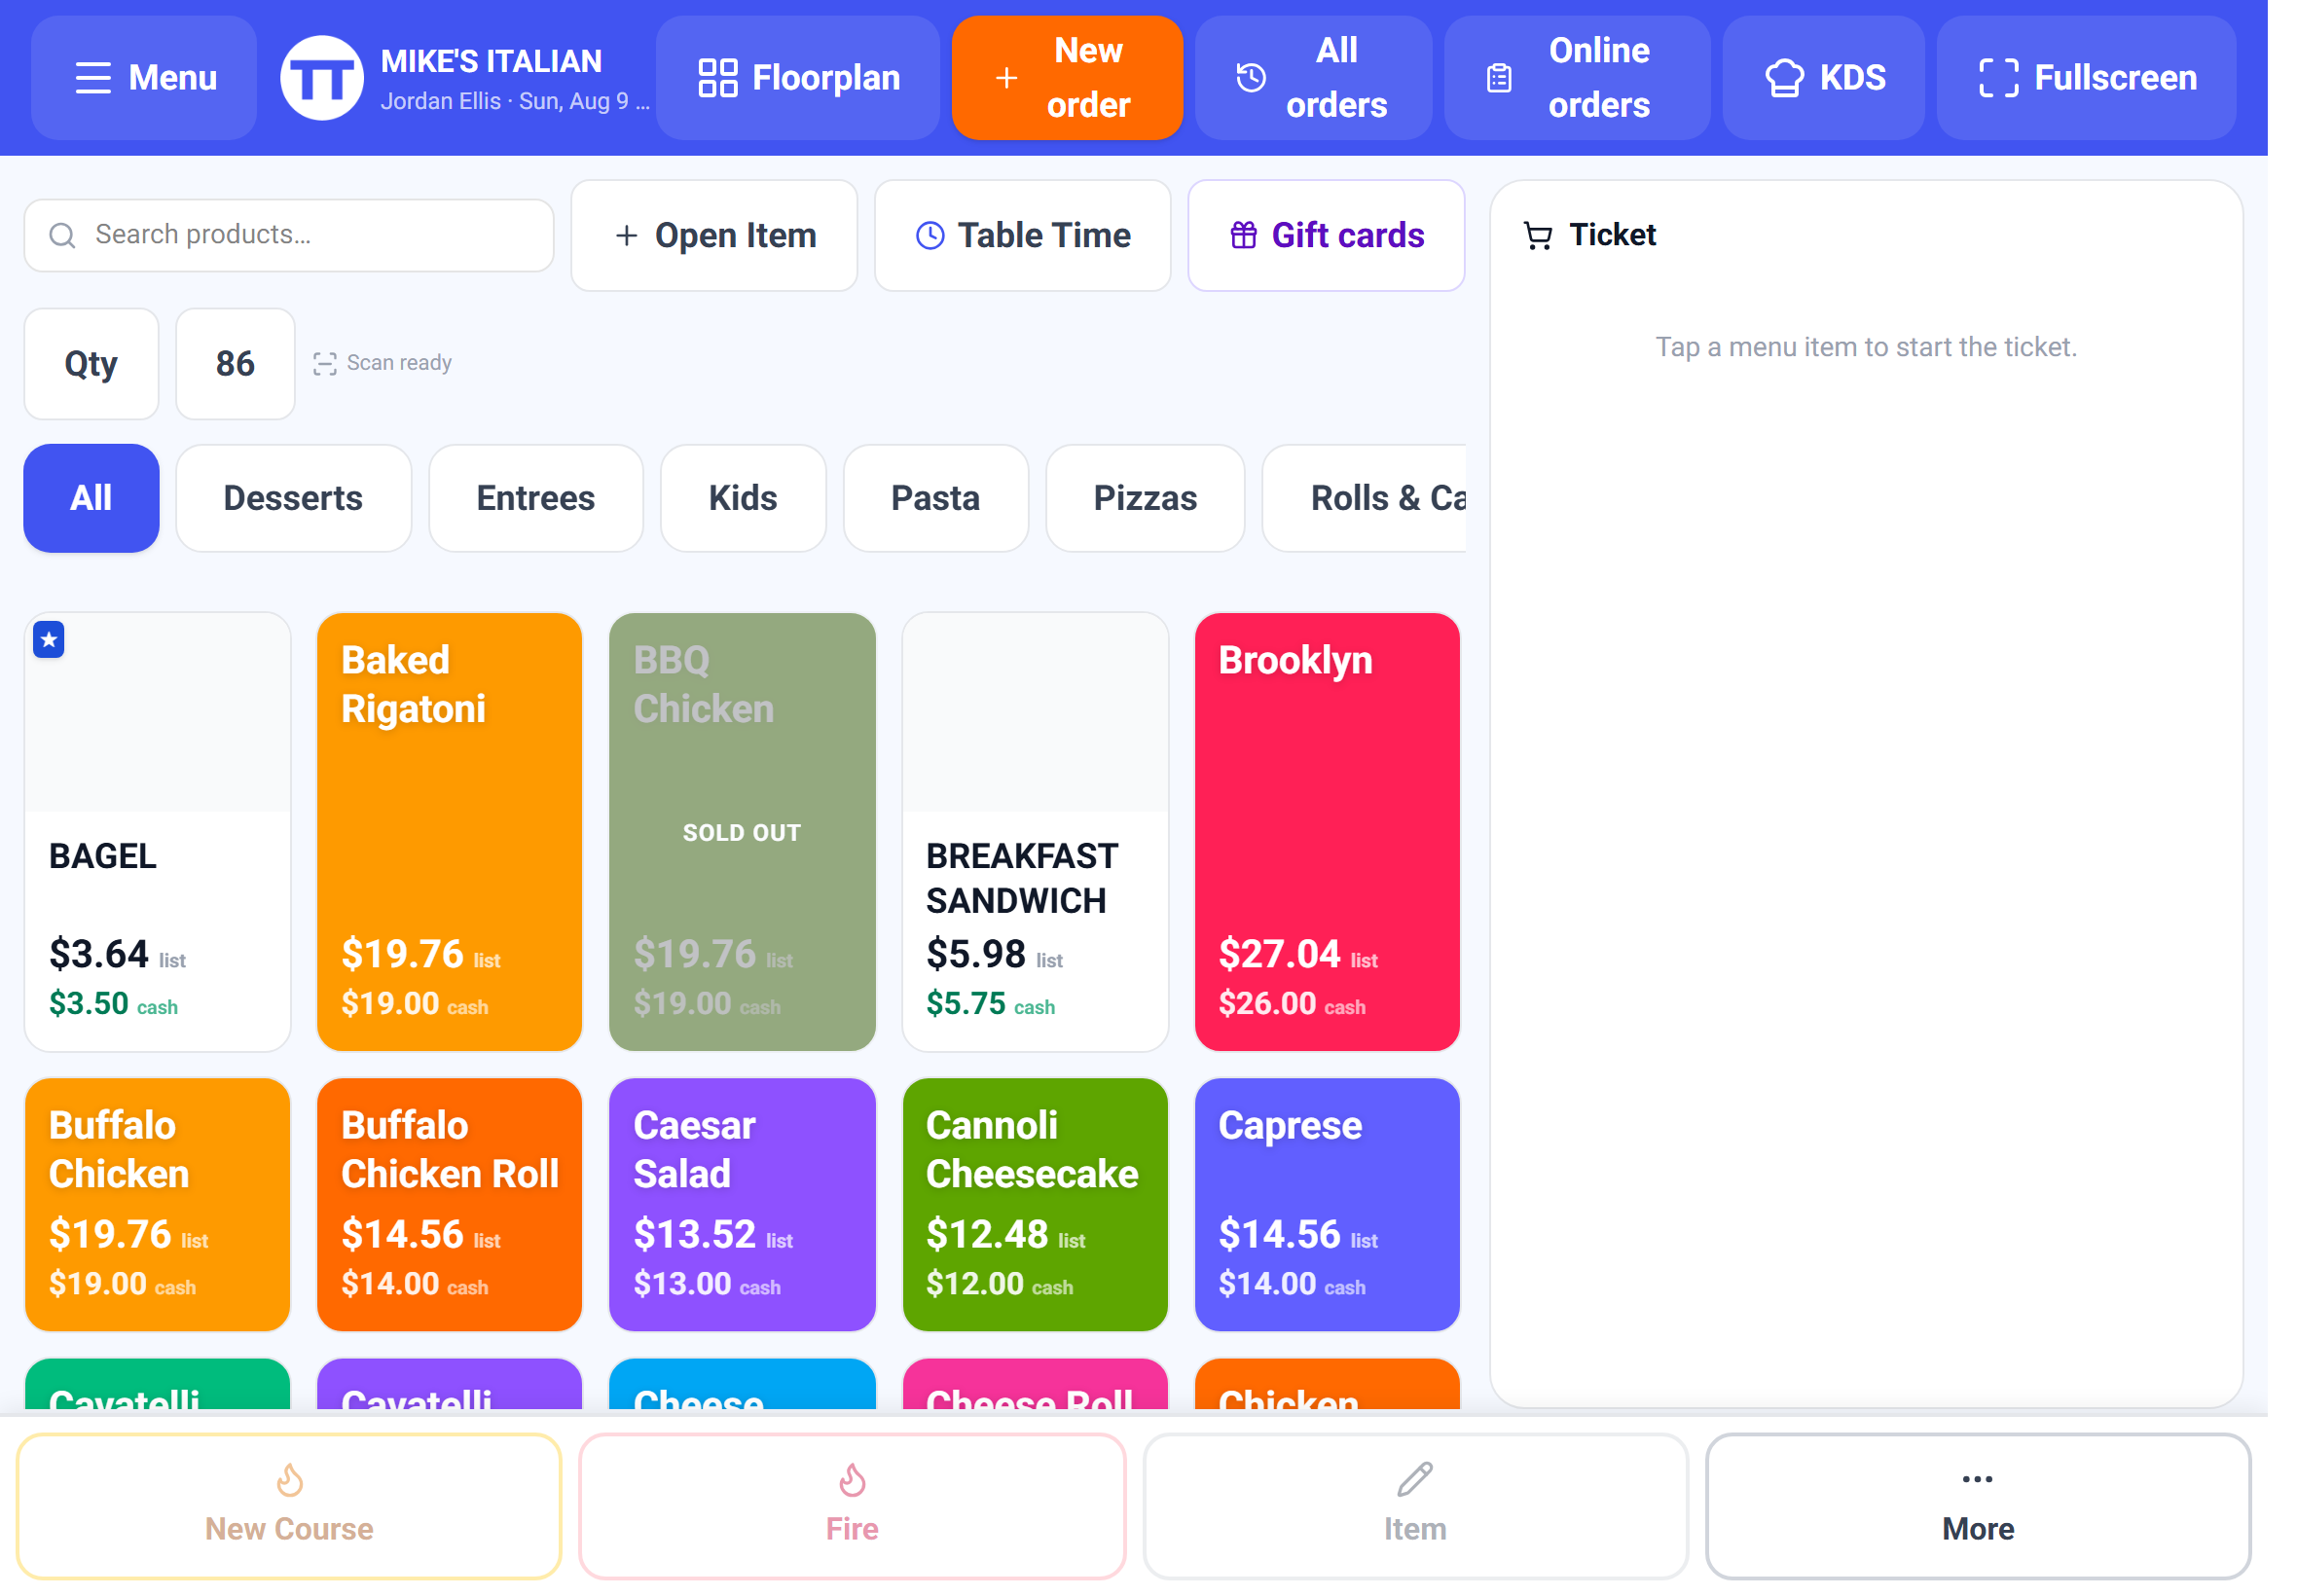Click the Fire button
Screen dimensions: 2297x1596
852,1506
